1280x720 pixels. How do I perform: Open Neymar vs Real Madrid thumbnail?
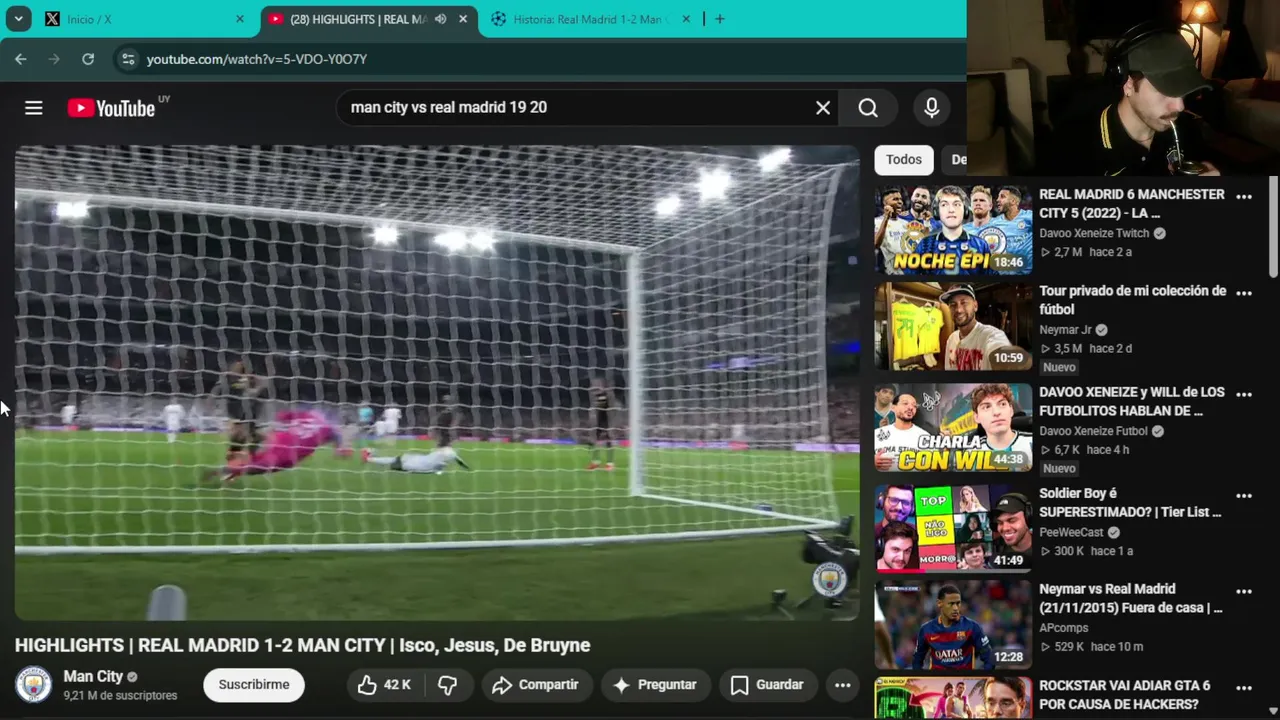point(953,624)
